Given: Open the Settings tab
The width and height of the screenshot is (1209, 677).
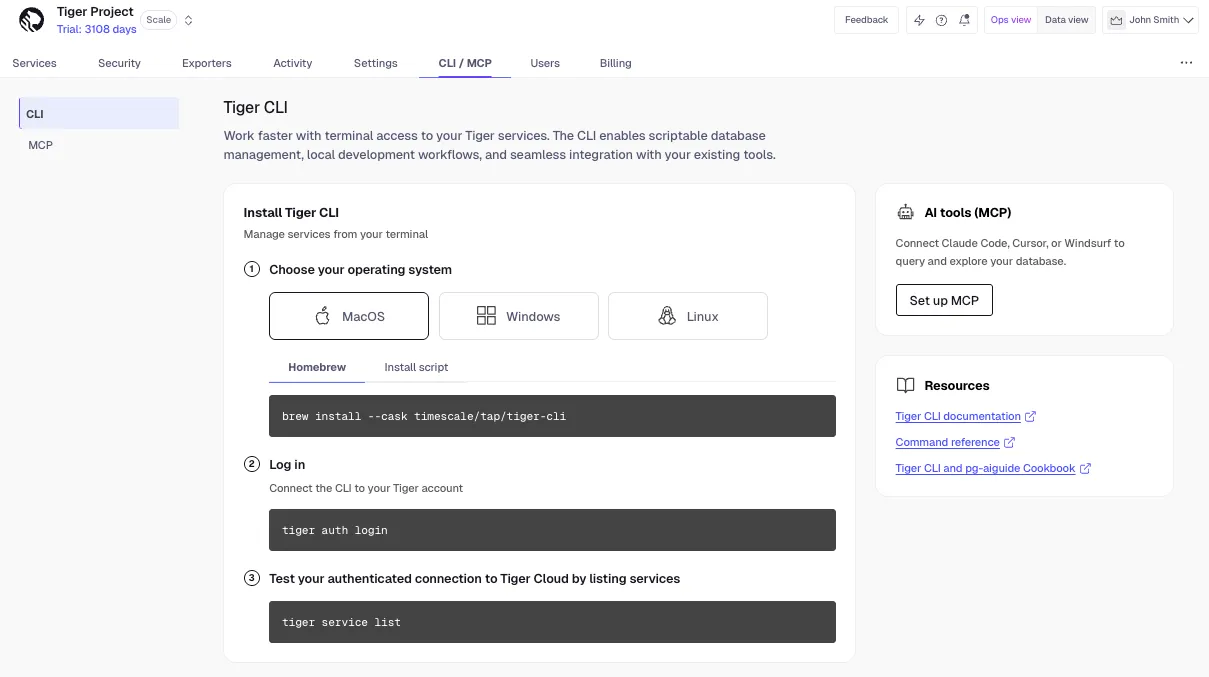Looking at the screenshot, I should click(x=376, y=63).
